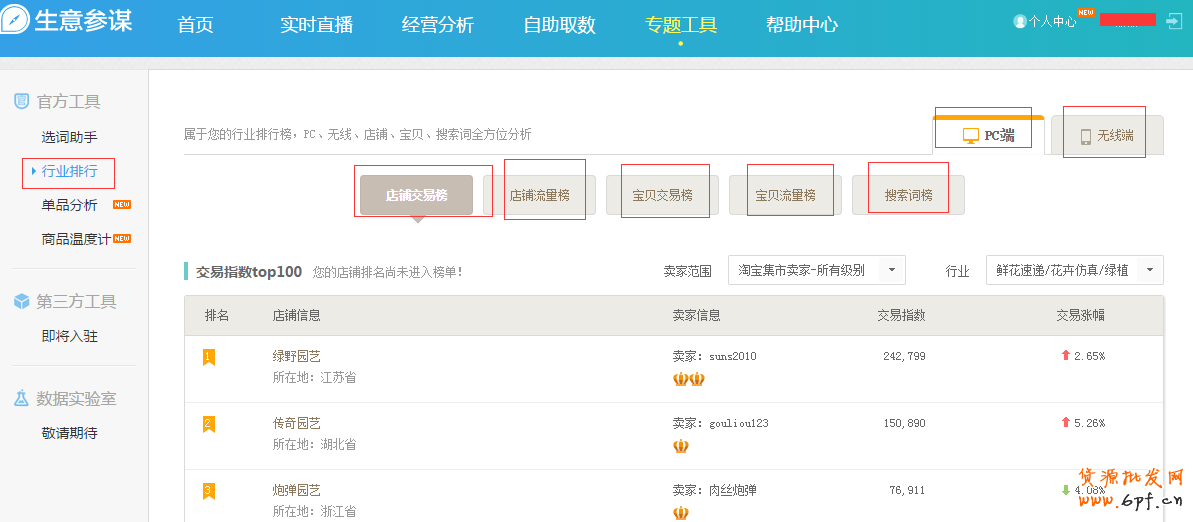Open 搜索词榜 ranking list
The height and width of the screenshot is (522, 1193).
click(x=908, y=195)
